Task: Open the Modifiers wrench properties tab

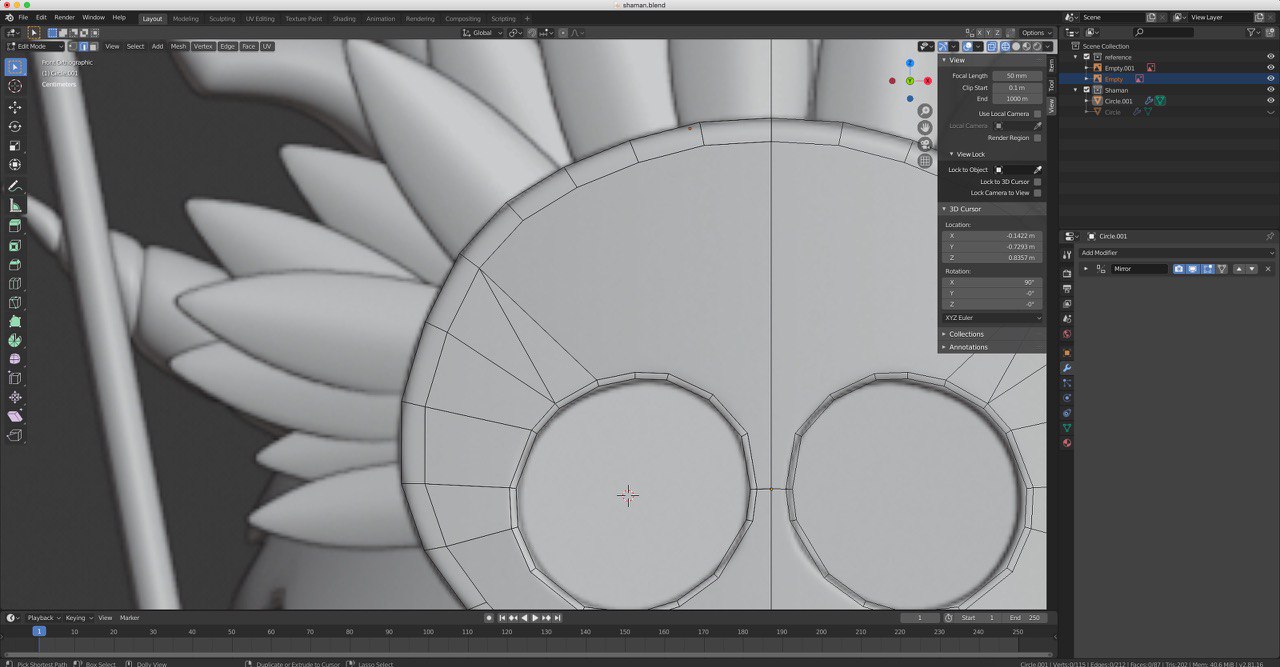Action: coord(1067,368)
